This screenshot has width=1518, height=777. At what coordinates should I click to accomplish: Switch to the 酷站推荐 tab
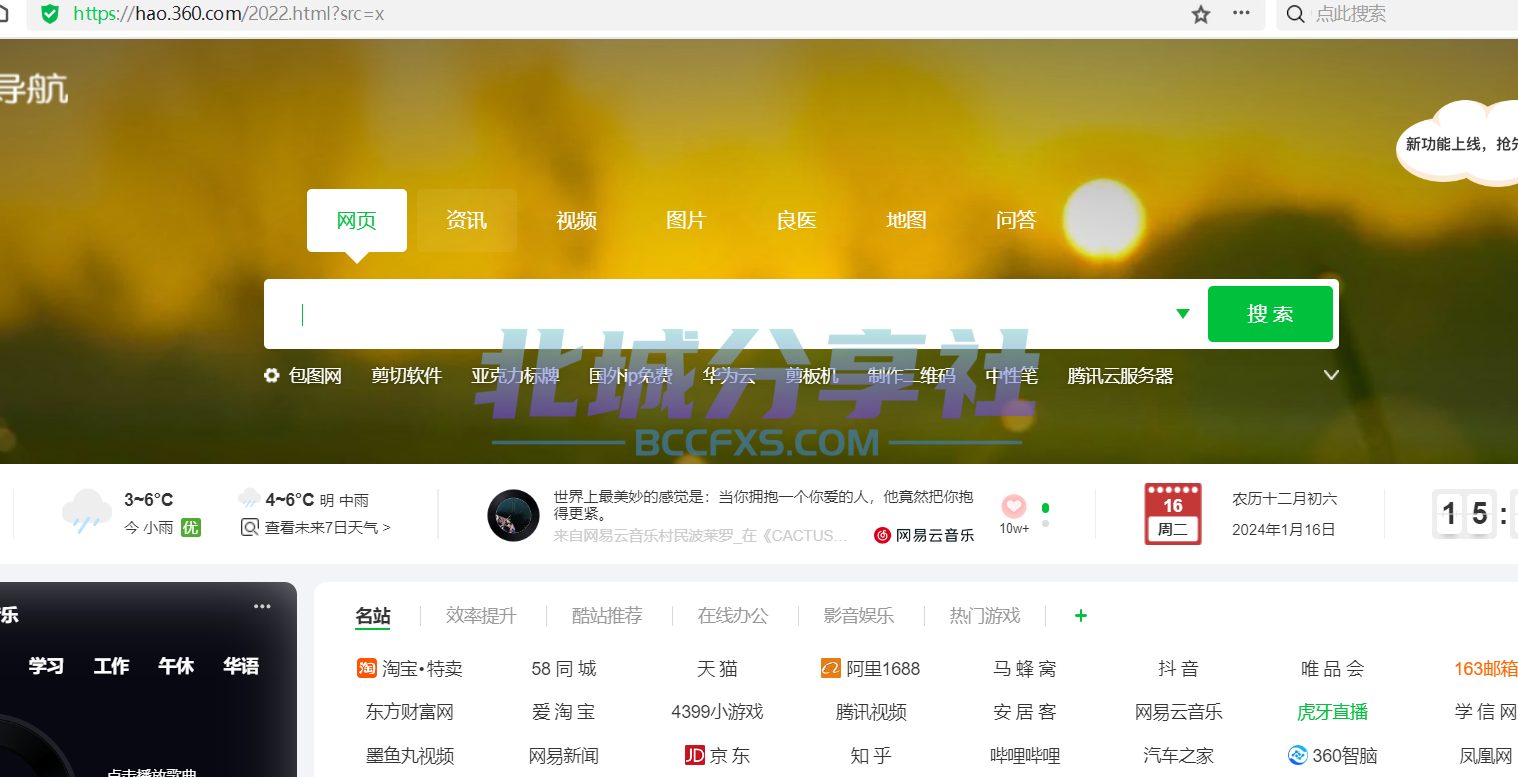click(607, 615)
